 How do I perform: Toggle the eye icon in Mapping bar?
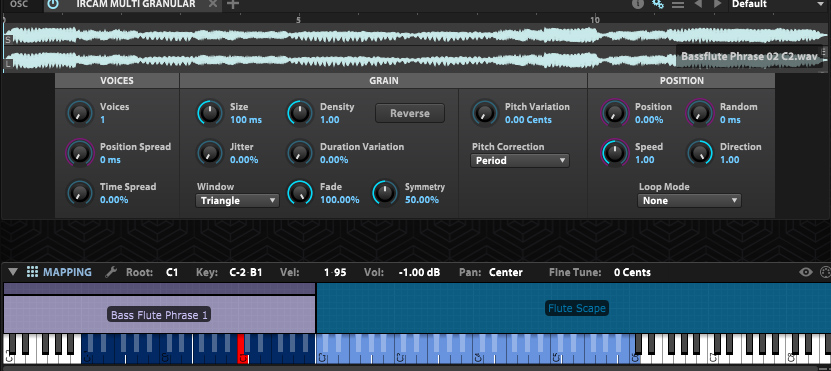tap(806, 272)
